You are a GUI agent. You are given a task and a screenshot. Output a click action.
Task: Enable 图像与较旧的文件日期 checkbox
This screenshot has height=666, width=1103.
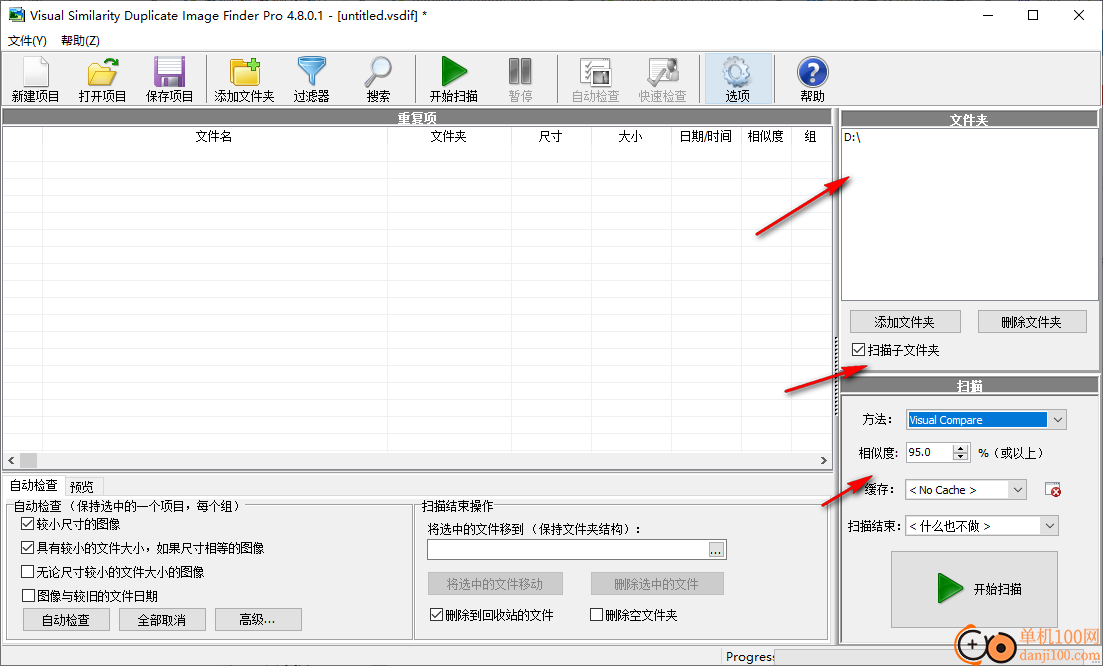point(27,596)
